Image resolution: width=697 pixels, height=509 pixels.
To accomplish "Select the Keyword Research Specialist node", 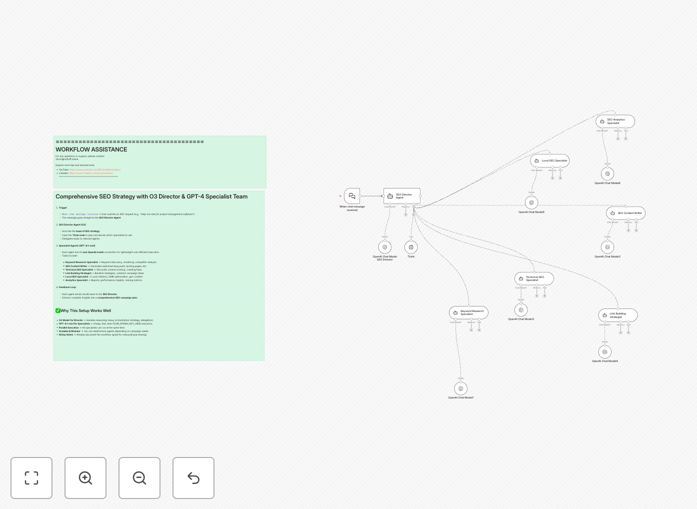I will tap(469, 313).
